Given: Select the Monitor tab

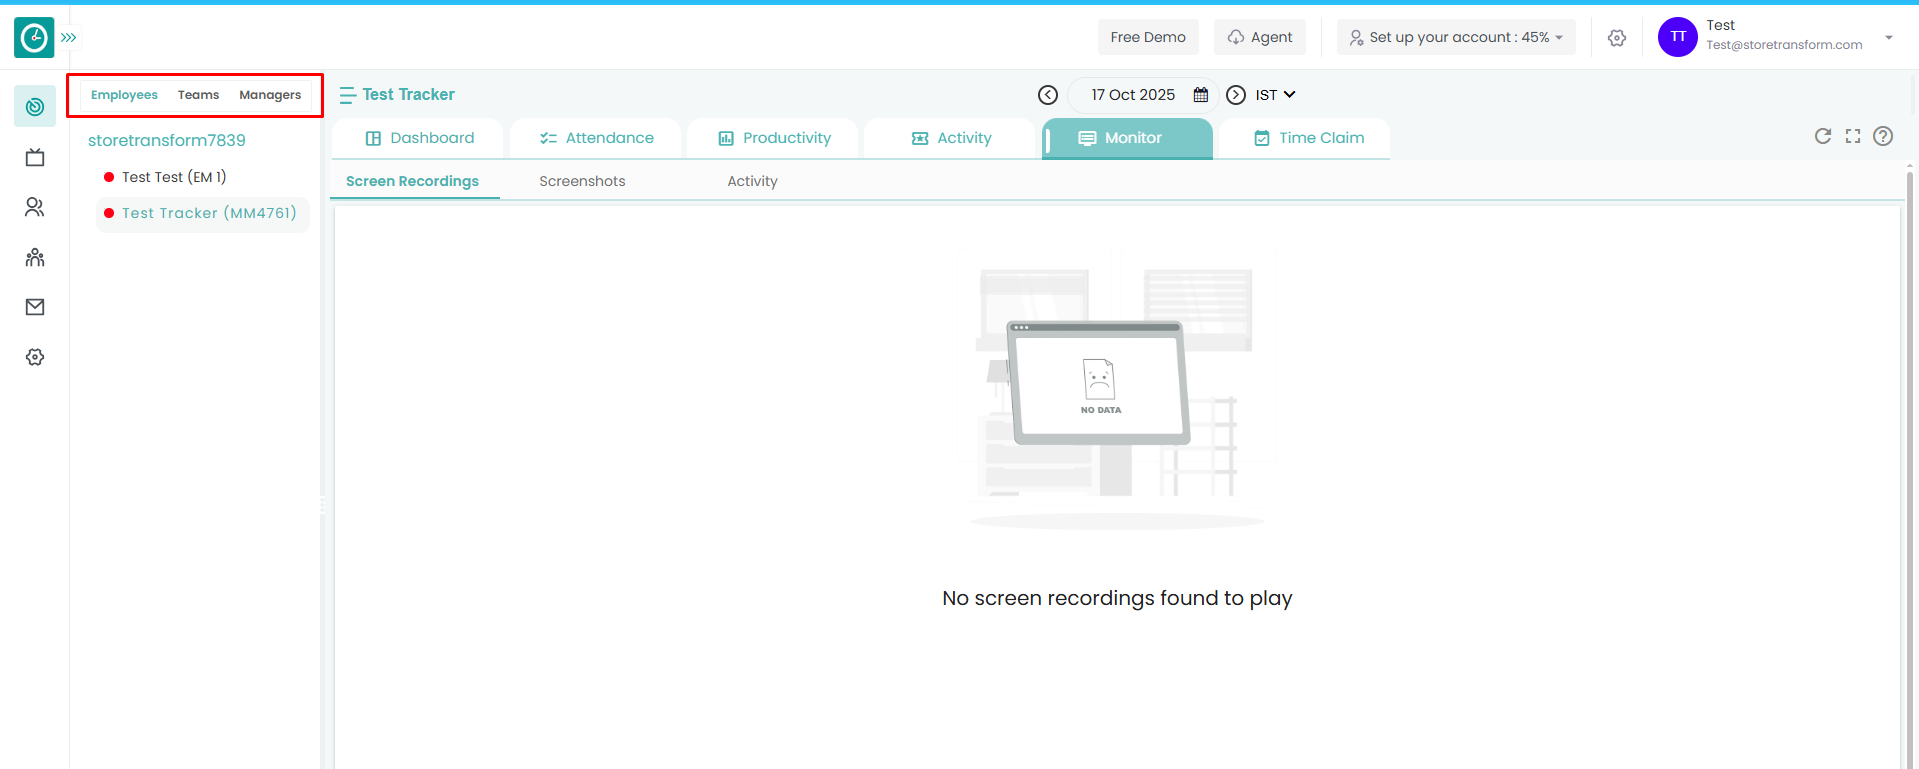Looking at the screenshot, I should coord(1128,138).
